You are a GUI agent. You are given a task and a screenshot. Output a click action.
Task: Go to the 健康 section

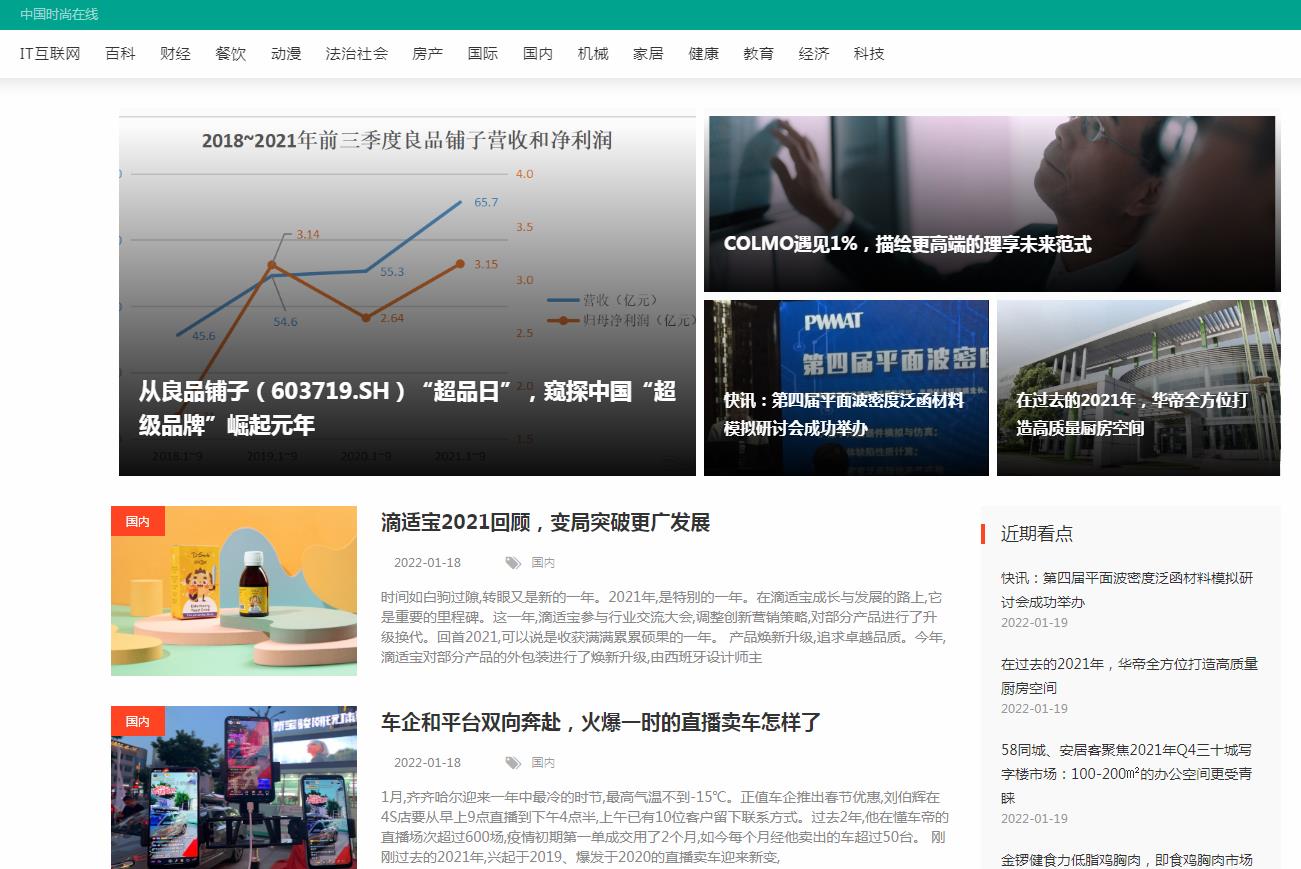tap(703, 54)
